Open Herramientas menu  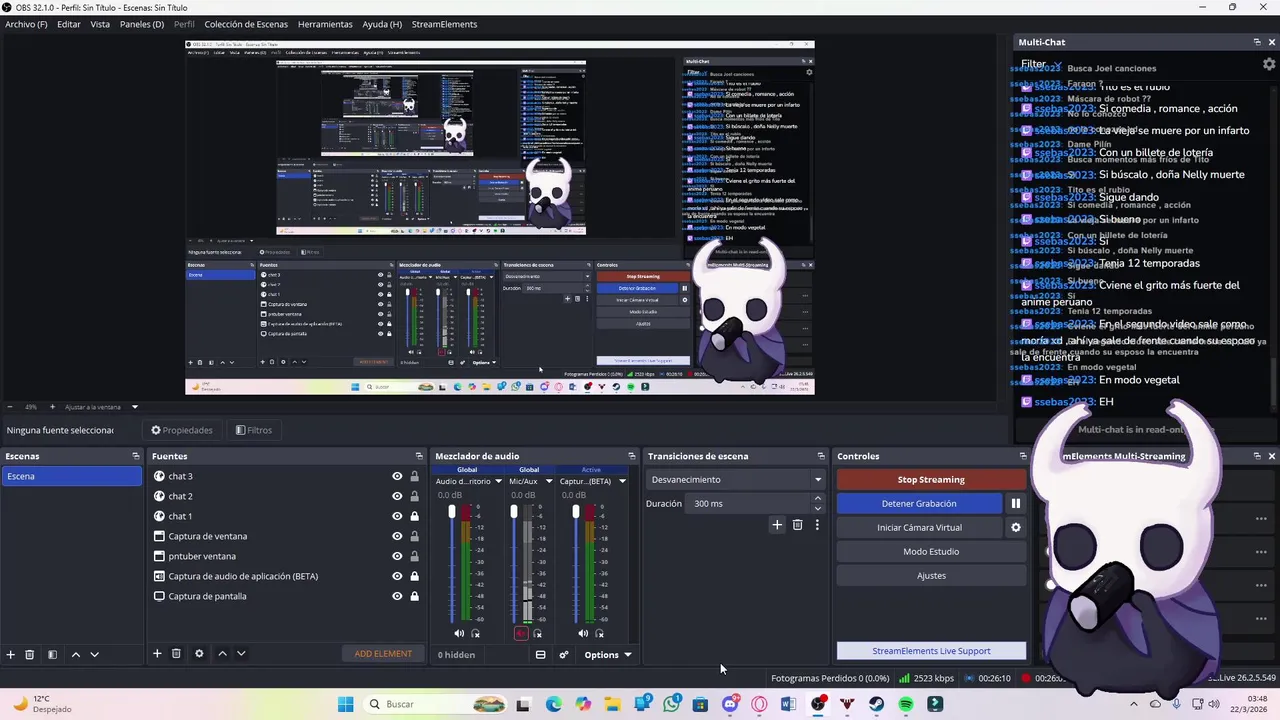coord(325,24)
